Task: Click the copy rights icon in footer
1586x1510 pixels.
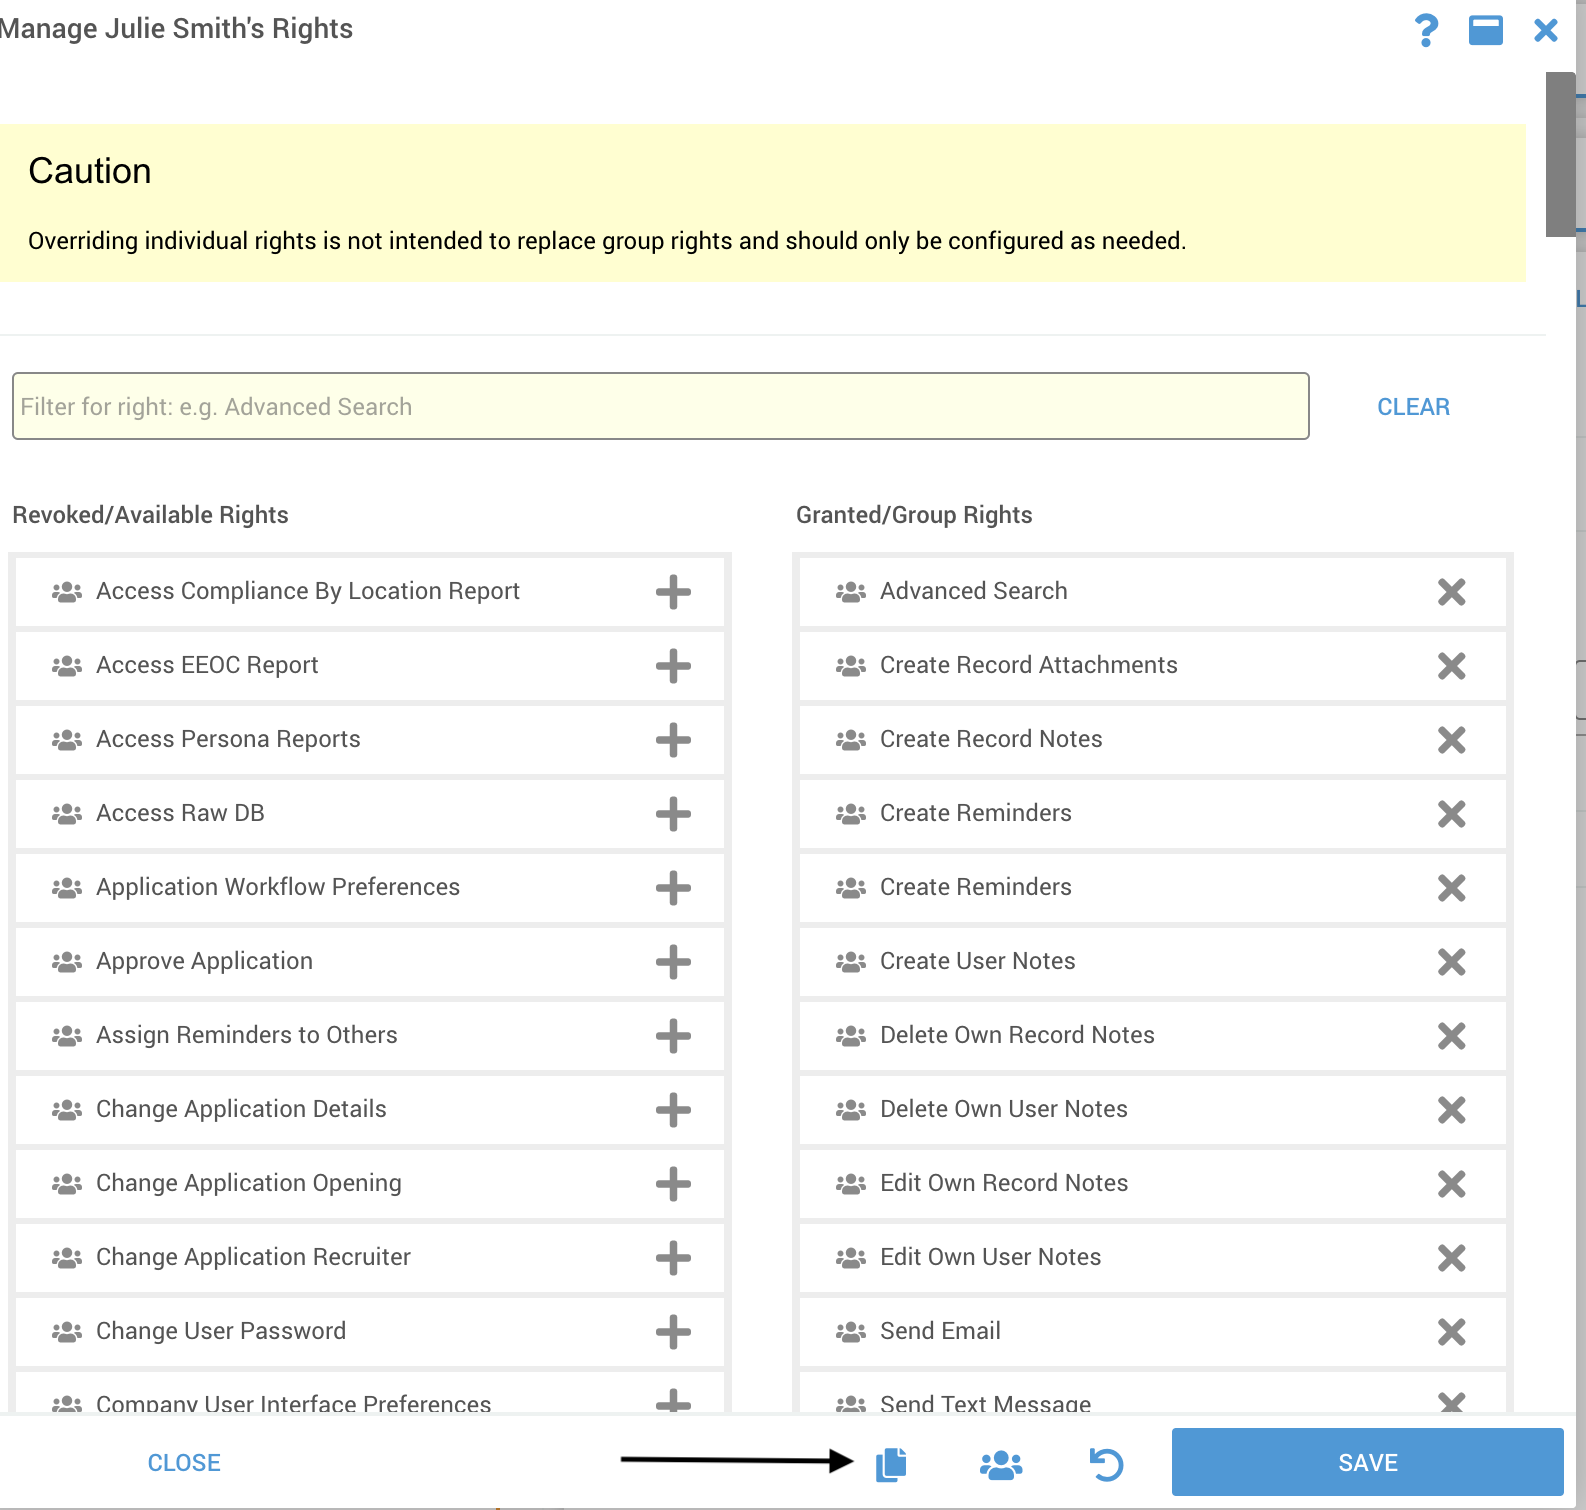Action: coord(891,1464)
